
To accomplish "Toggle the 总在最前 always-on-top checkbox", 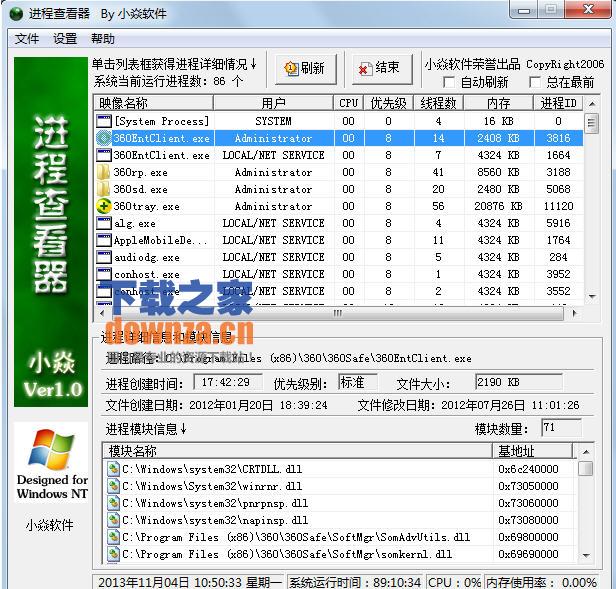I will (x=535, y=82).
